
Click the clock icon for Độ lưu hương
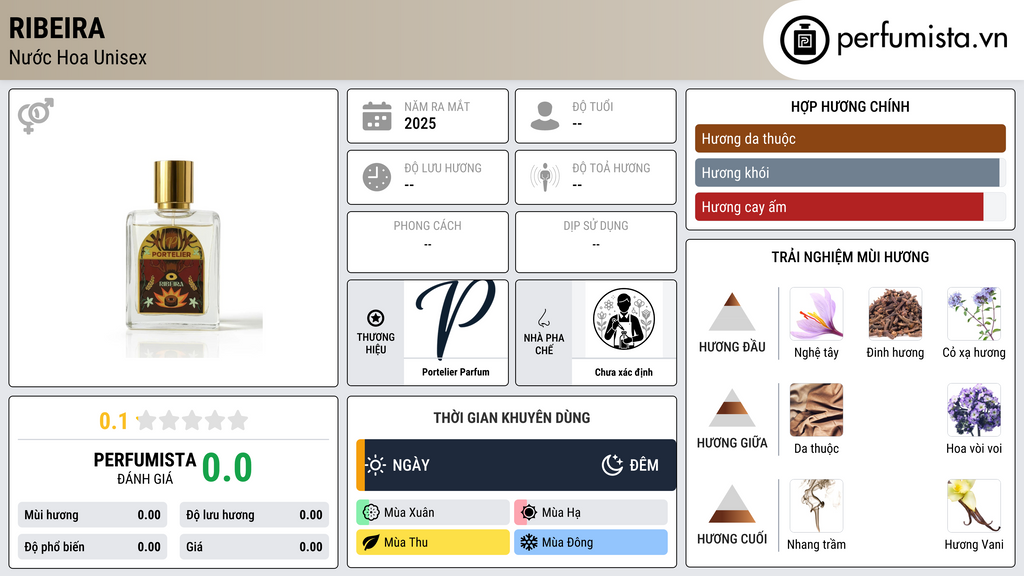click(x=377, y=177)
